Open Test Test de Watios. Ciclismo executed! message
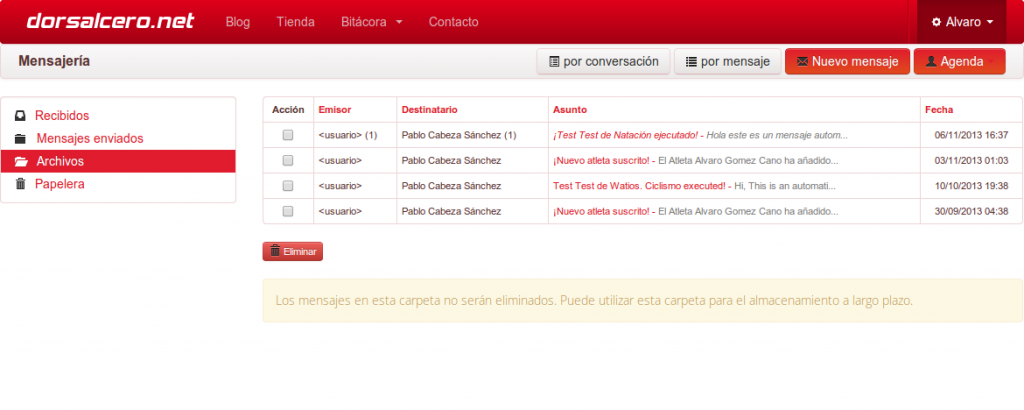1024x410 pixels. 639,186
